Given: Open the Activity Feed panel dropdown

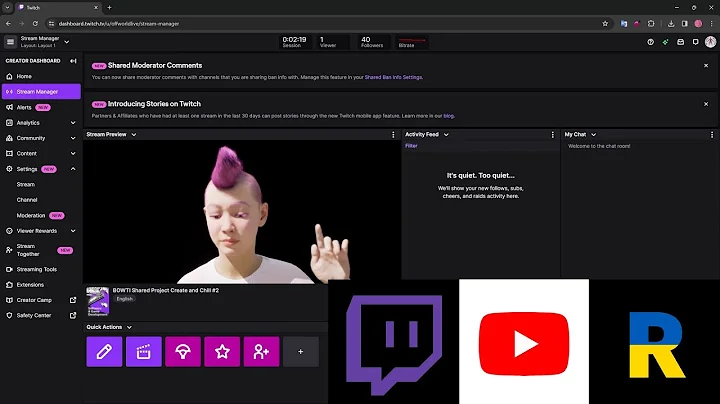Looking at the screenshot, I should pos(446,135).
